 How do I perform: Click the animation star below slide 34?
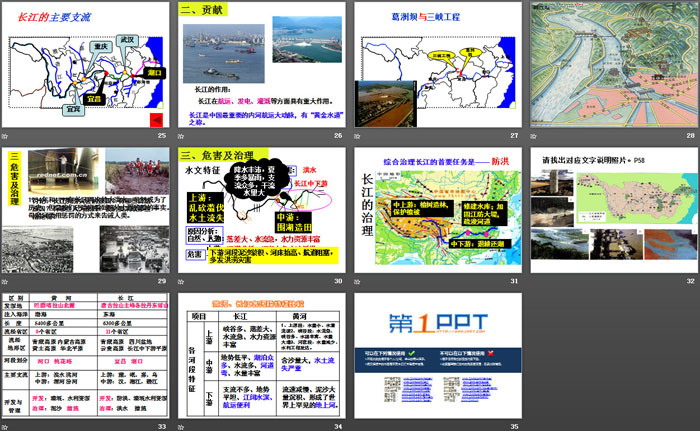point(181,426)
